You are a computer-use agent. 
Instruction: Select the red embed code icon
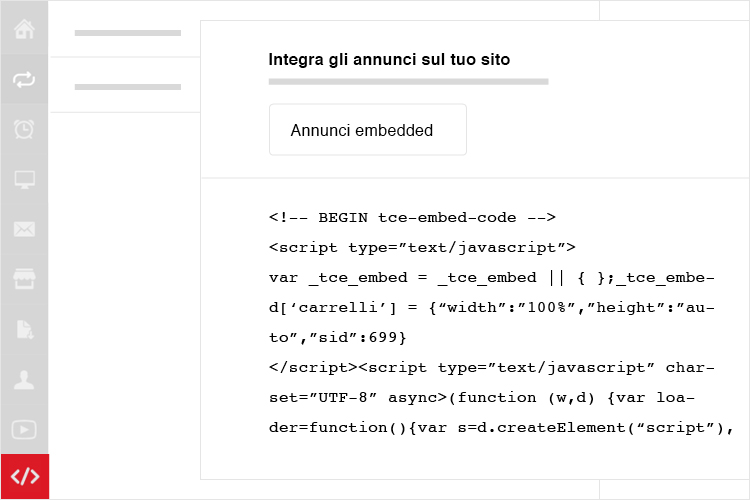tap(25, 477)
